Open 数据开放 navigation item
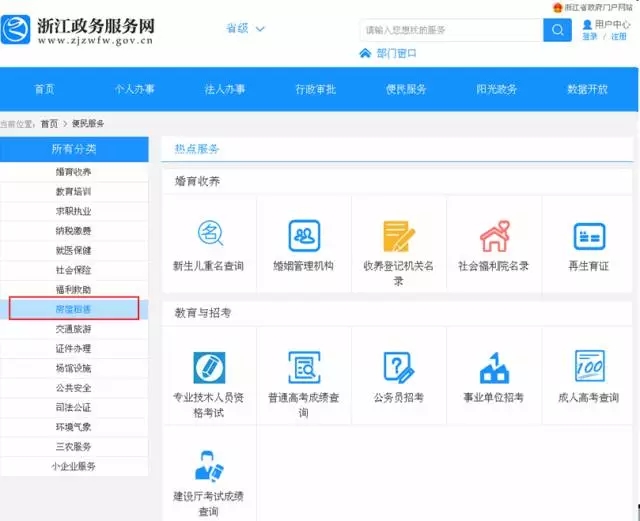Screen dimensions: 640x521 [587, 89]
